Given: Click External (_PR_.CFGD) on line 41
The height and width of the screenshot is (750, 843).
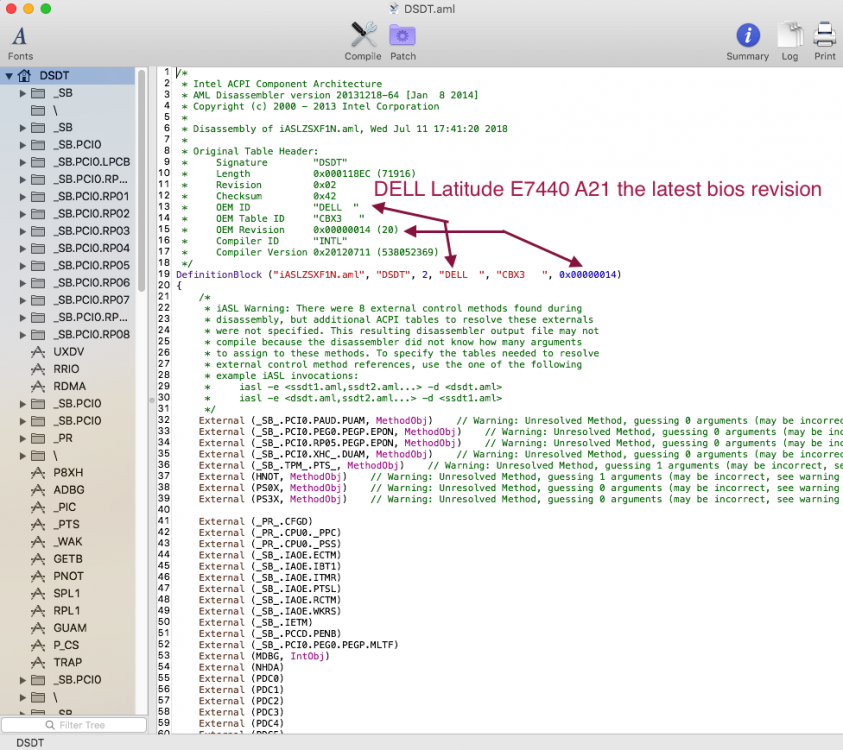Looking at the screenshot, I should pos(255,522).
